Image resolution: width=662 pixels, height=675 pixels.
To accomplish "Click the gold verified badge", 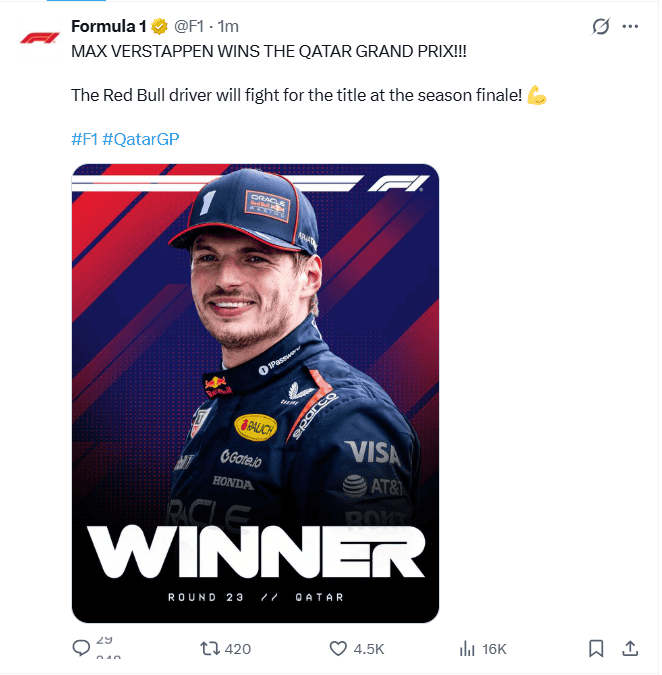I will 159,27.
